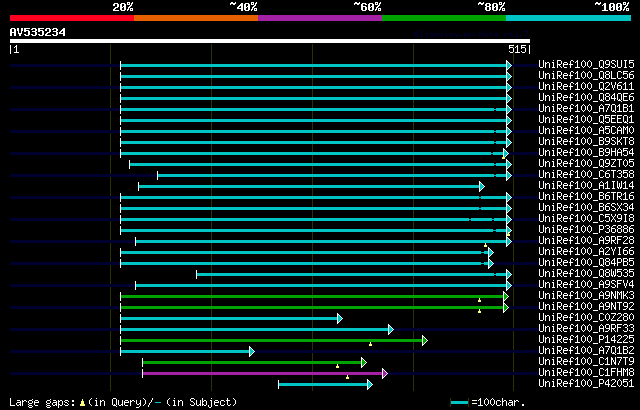Click the UniRef100_B9SKT8 label
Viewport: 640px width, 410px height.
586,142
